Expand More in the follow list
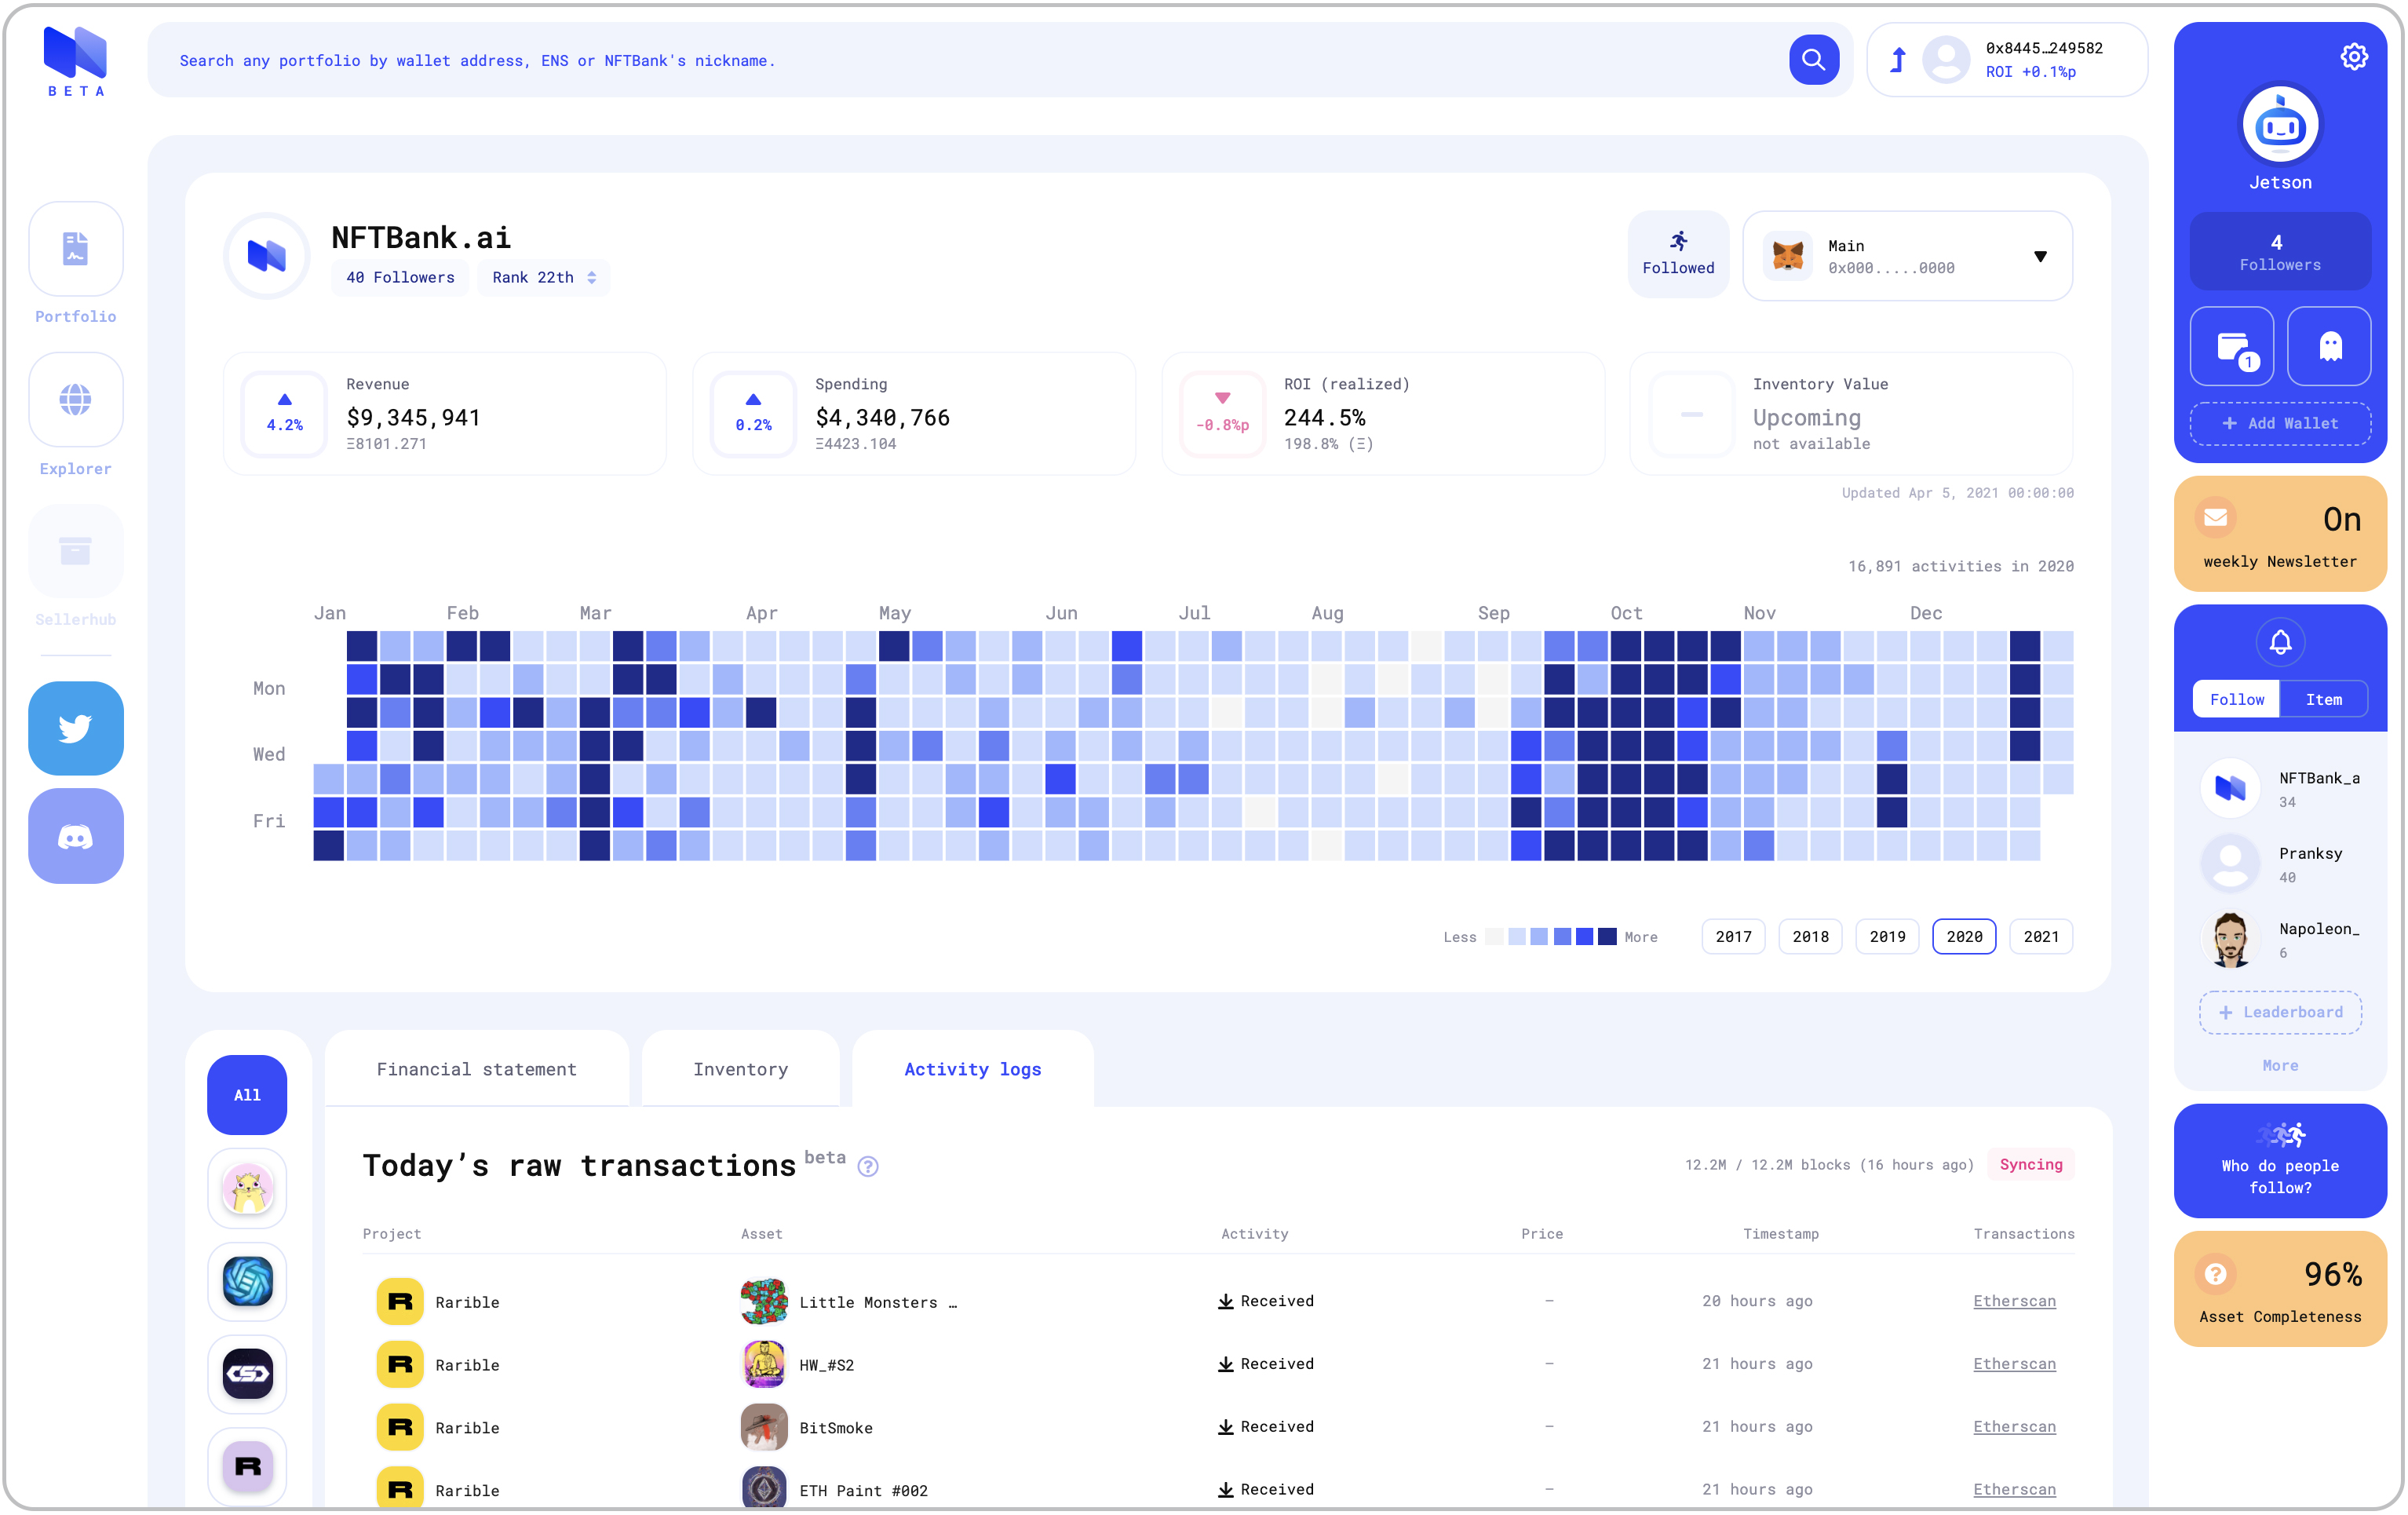2408x1515 pixels. (x=2279, y=1065)
